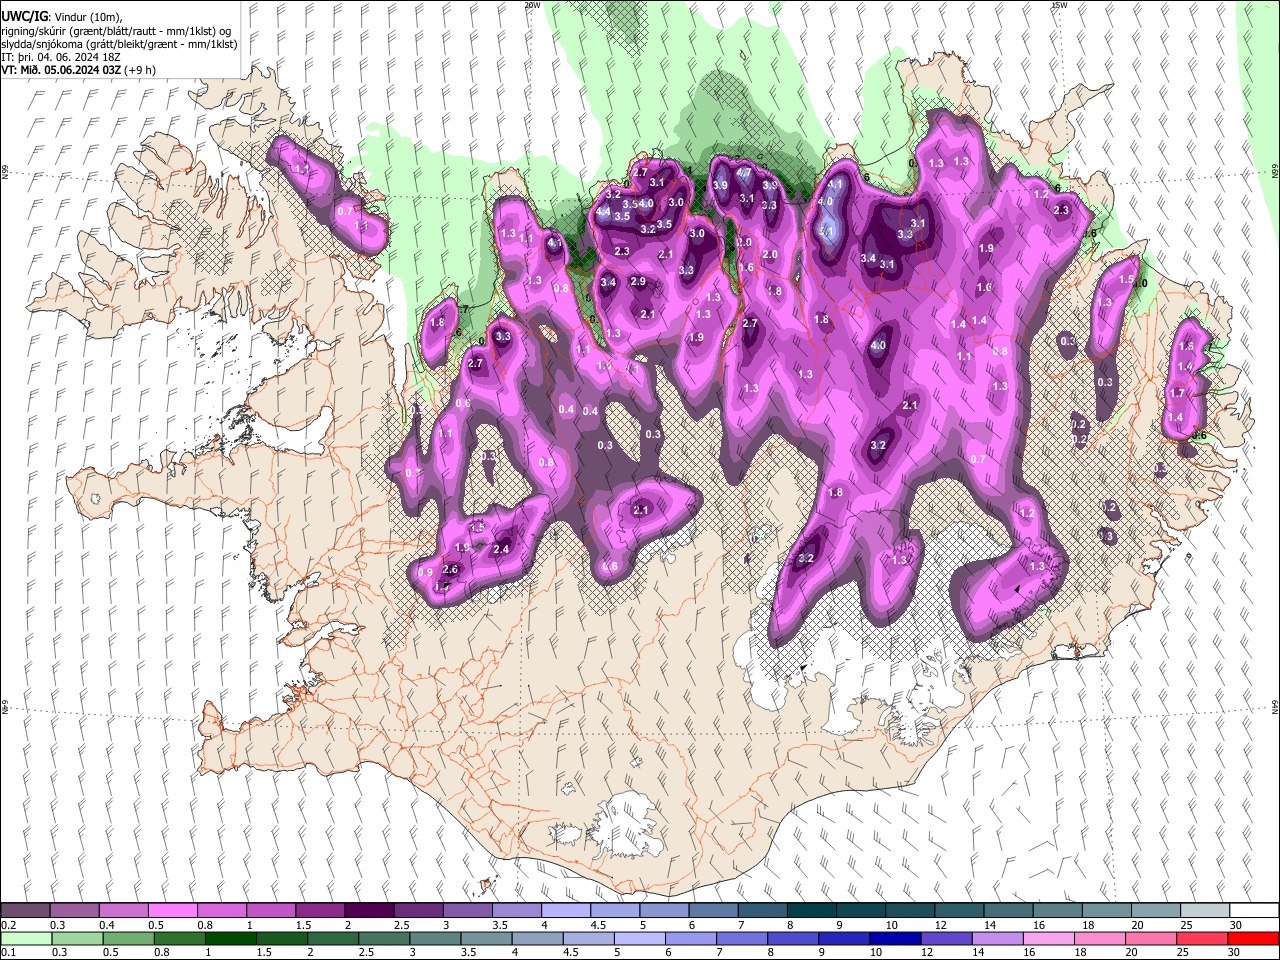Click the '15W' longitude label
Image resolution: width=1280 pixels, height=960 pixels.
click(x=1059, y=5)
